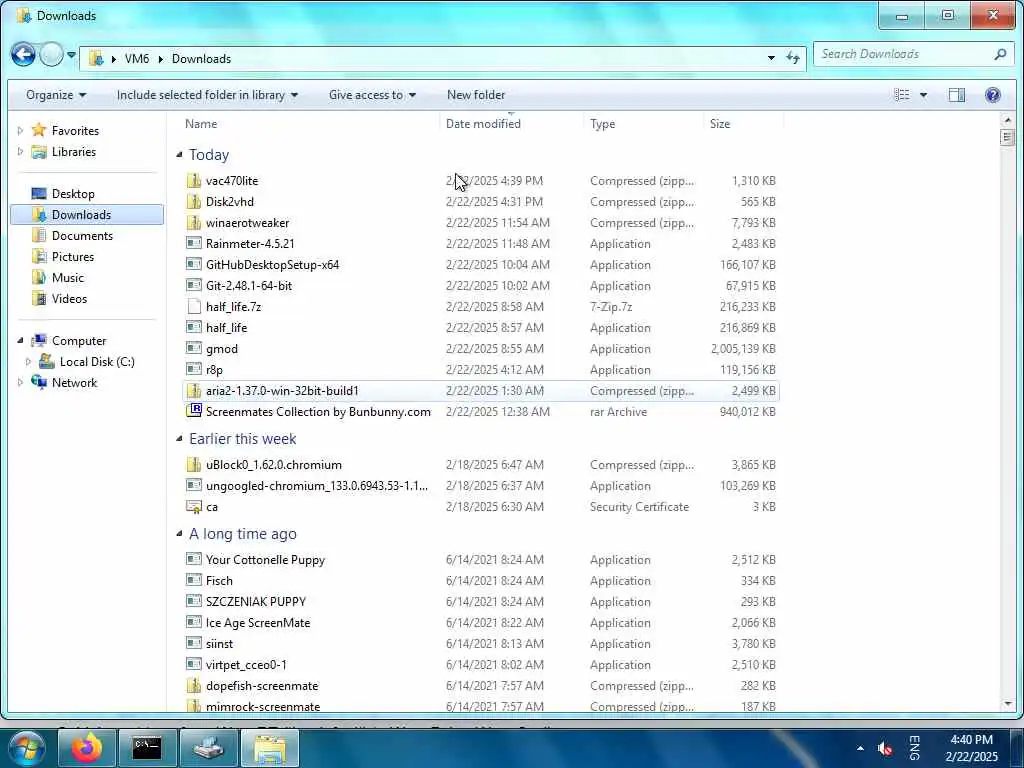Select the half_life.7z file icon
Screen dimensions: 1024x768
(x=193, y=306)
